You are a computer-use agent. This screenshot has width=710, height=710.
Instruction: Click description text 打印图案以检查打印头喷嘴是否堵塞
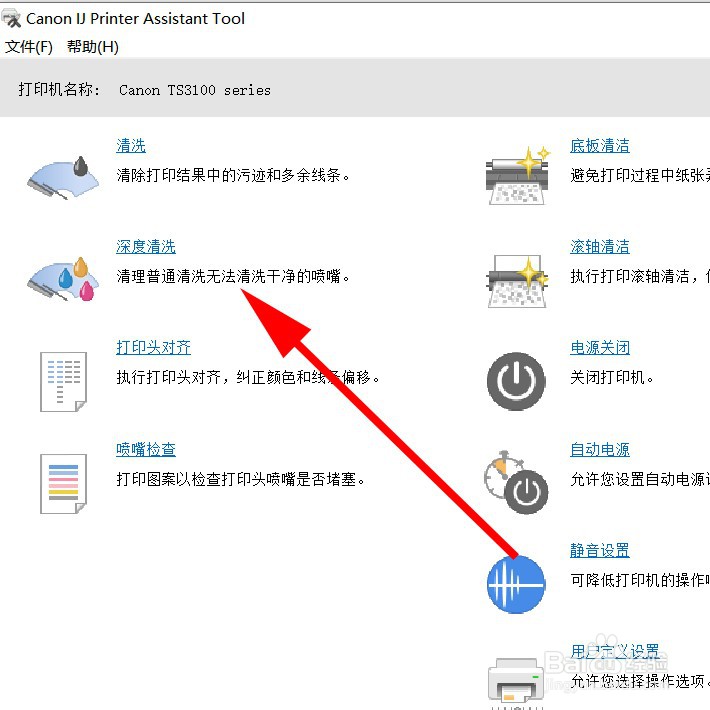click(x=241, y=479)
